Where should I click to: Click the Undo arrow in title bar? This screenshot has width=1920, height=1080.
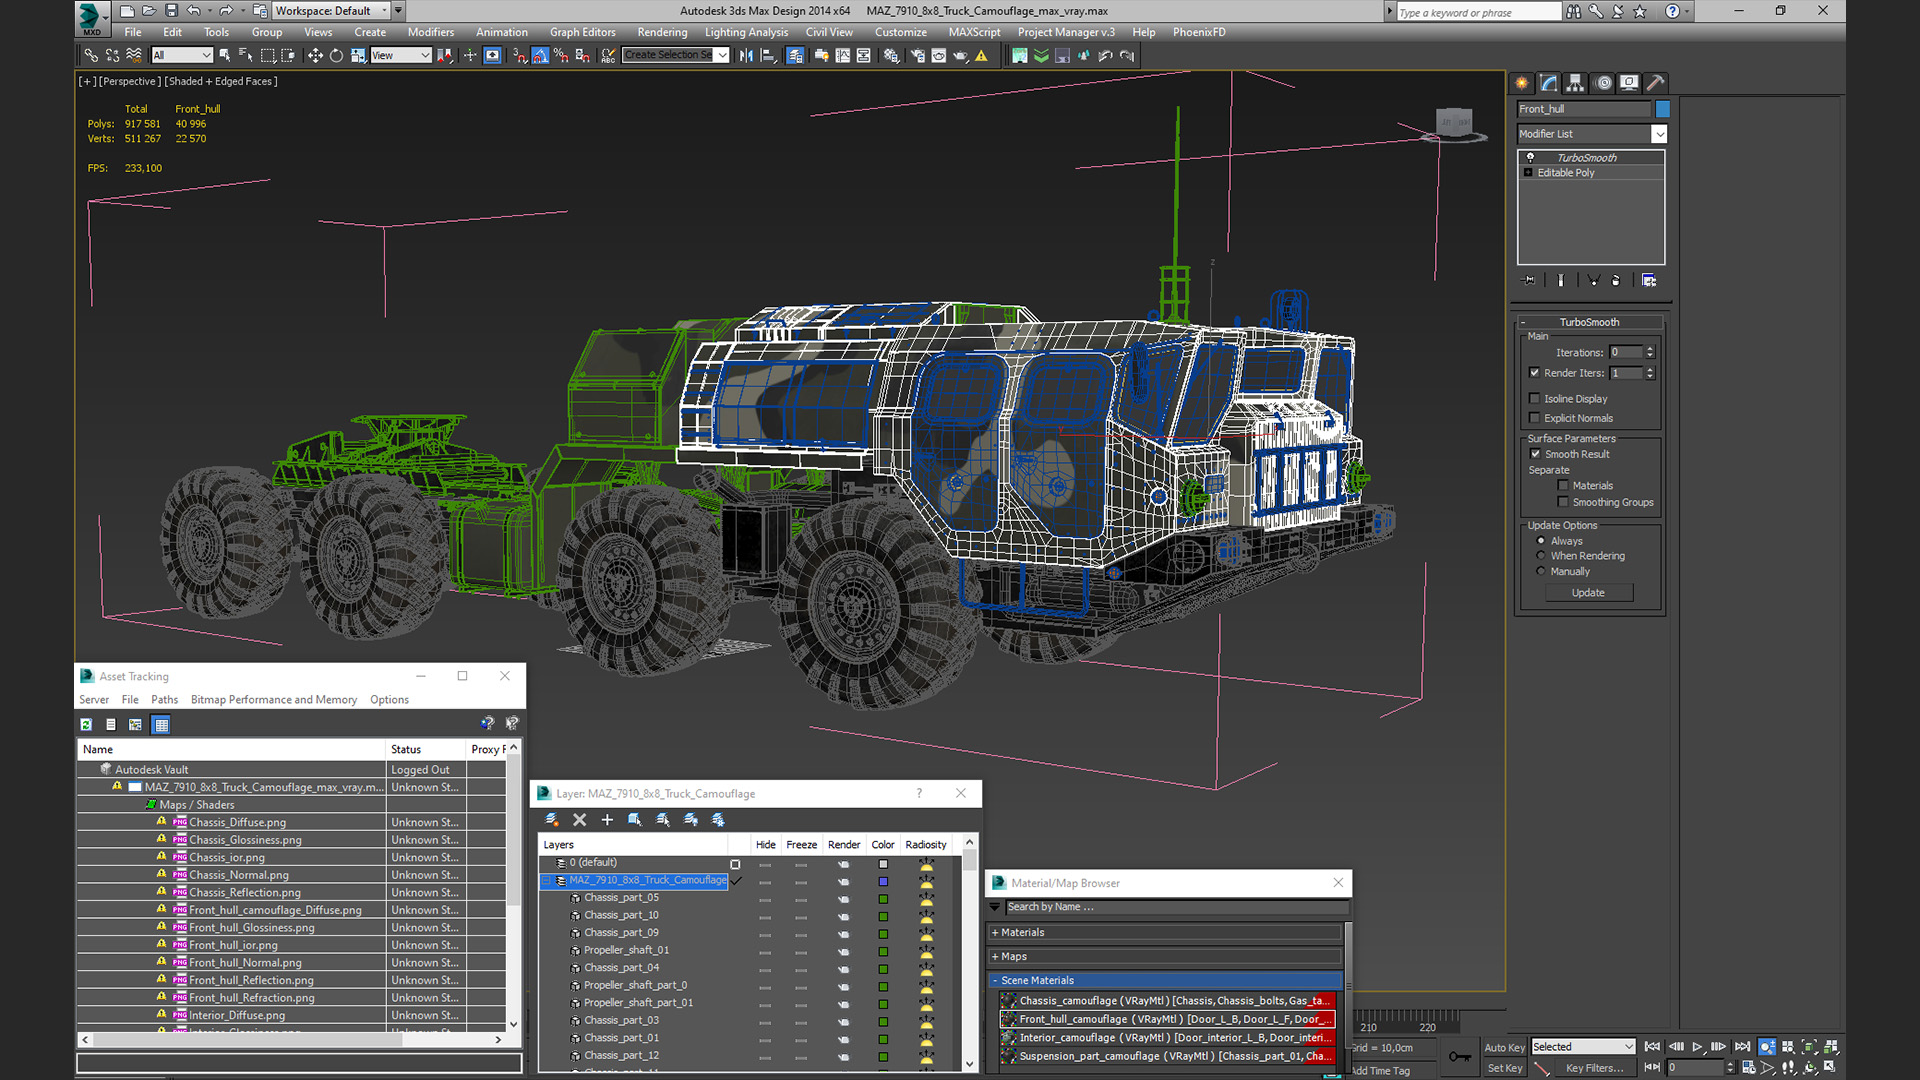[194, 11]
